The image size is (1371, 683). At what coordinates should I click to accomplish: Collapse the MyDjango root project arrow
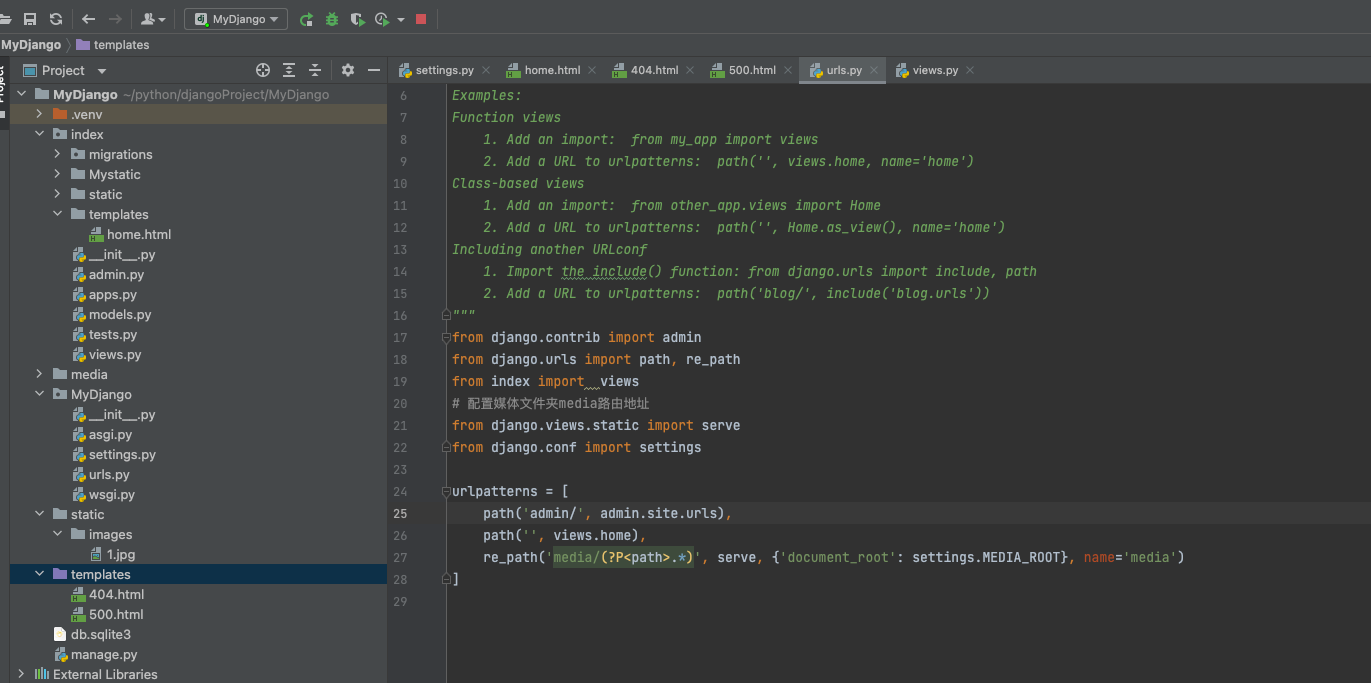(21, 94)
